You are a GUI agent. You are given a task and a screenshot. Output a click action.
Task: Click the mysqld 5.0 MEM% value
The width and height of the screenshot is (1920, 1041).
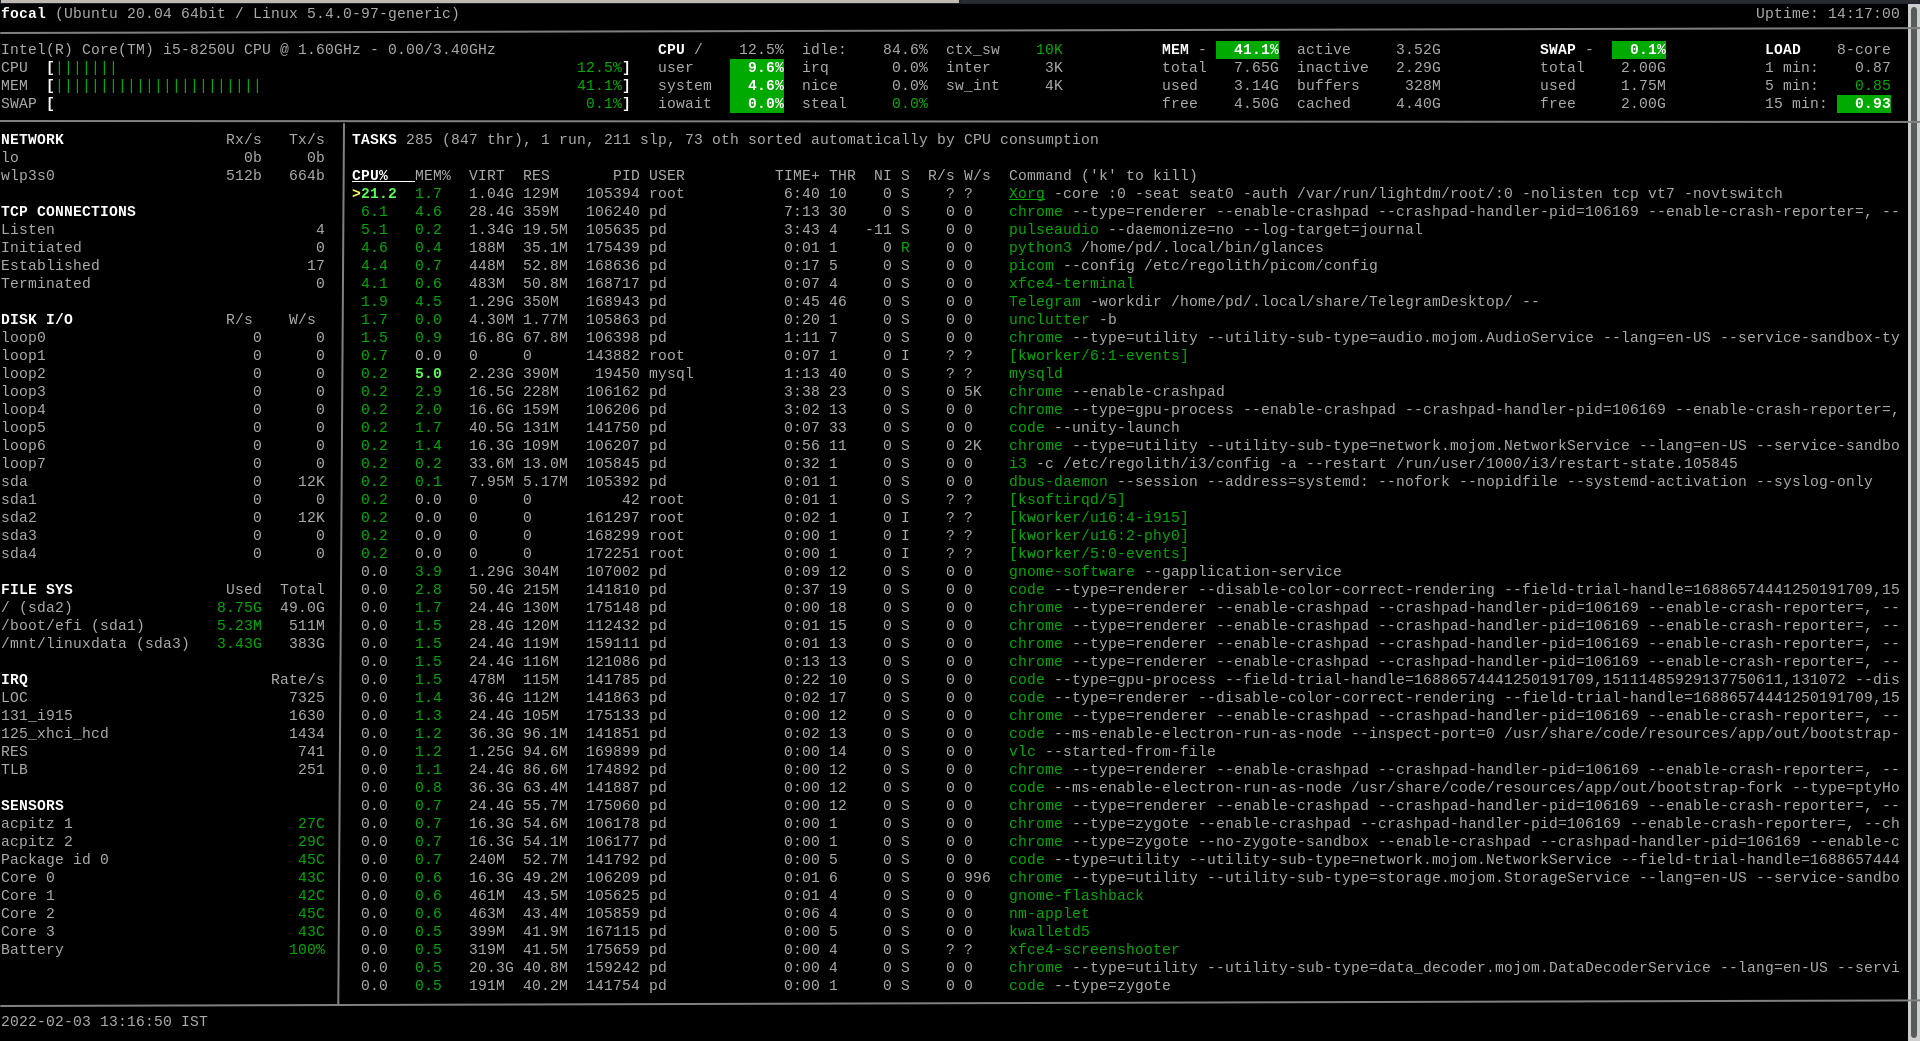[428, 374]
